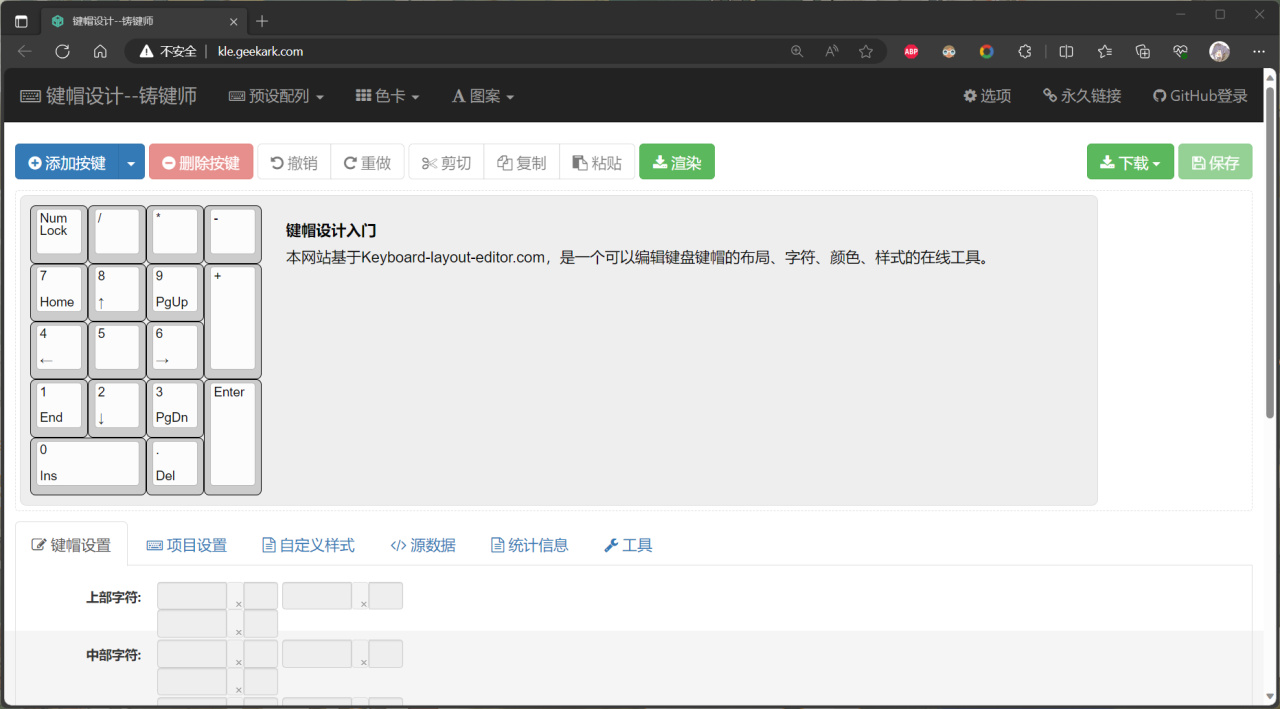Switch to the 自定义样式 tab

coord(308,545)
